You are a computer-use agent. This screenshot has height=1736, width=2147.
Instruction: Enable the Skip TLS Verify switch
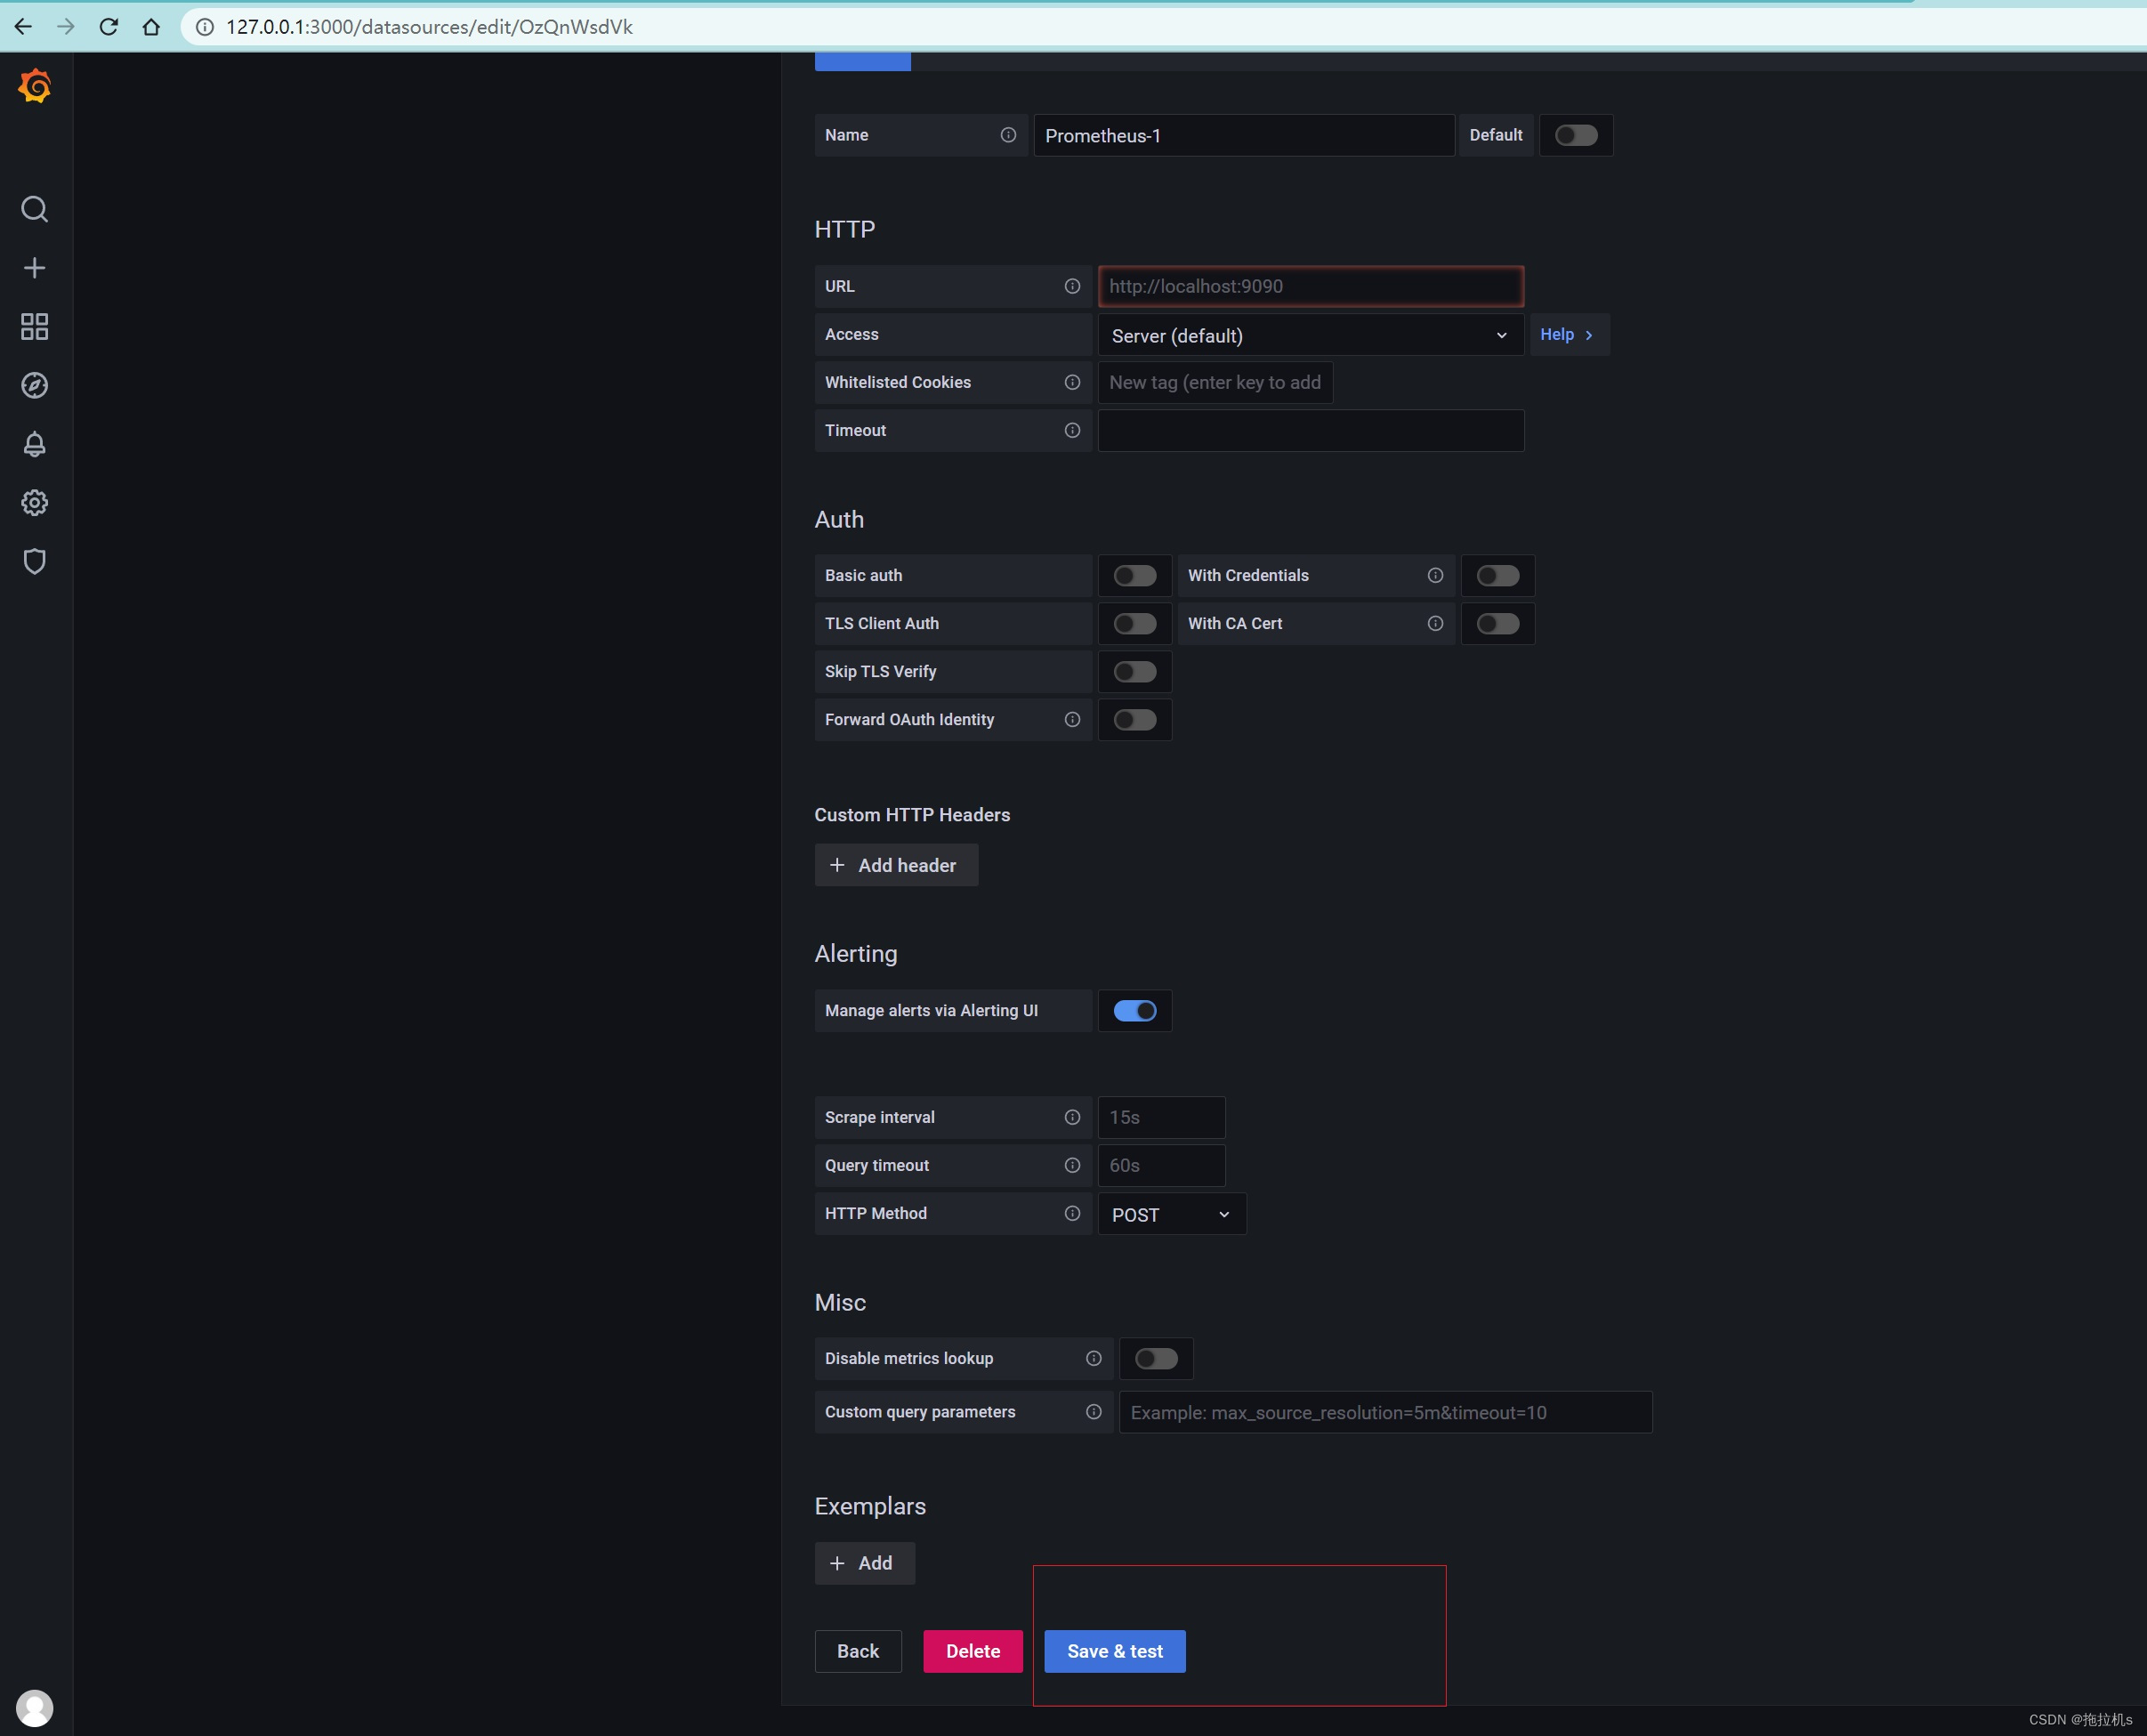point(1135,671)
